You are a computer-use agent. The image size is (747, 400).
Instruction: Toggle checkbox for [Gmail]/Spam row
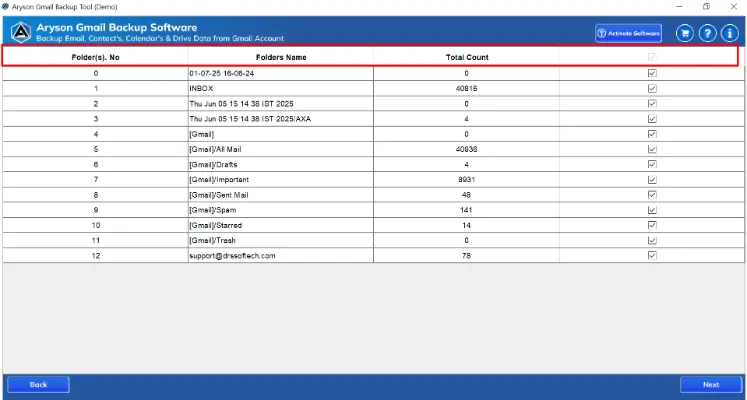[x=652, y=210]
